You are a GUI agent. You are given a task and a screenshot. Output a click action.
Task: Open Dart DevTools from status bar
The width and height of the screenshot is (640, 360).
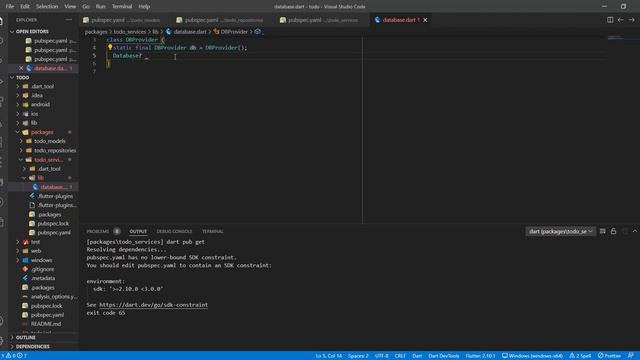tap(444, 356)
